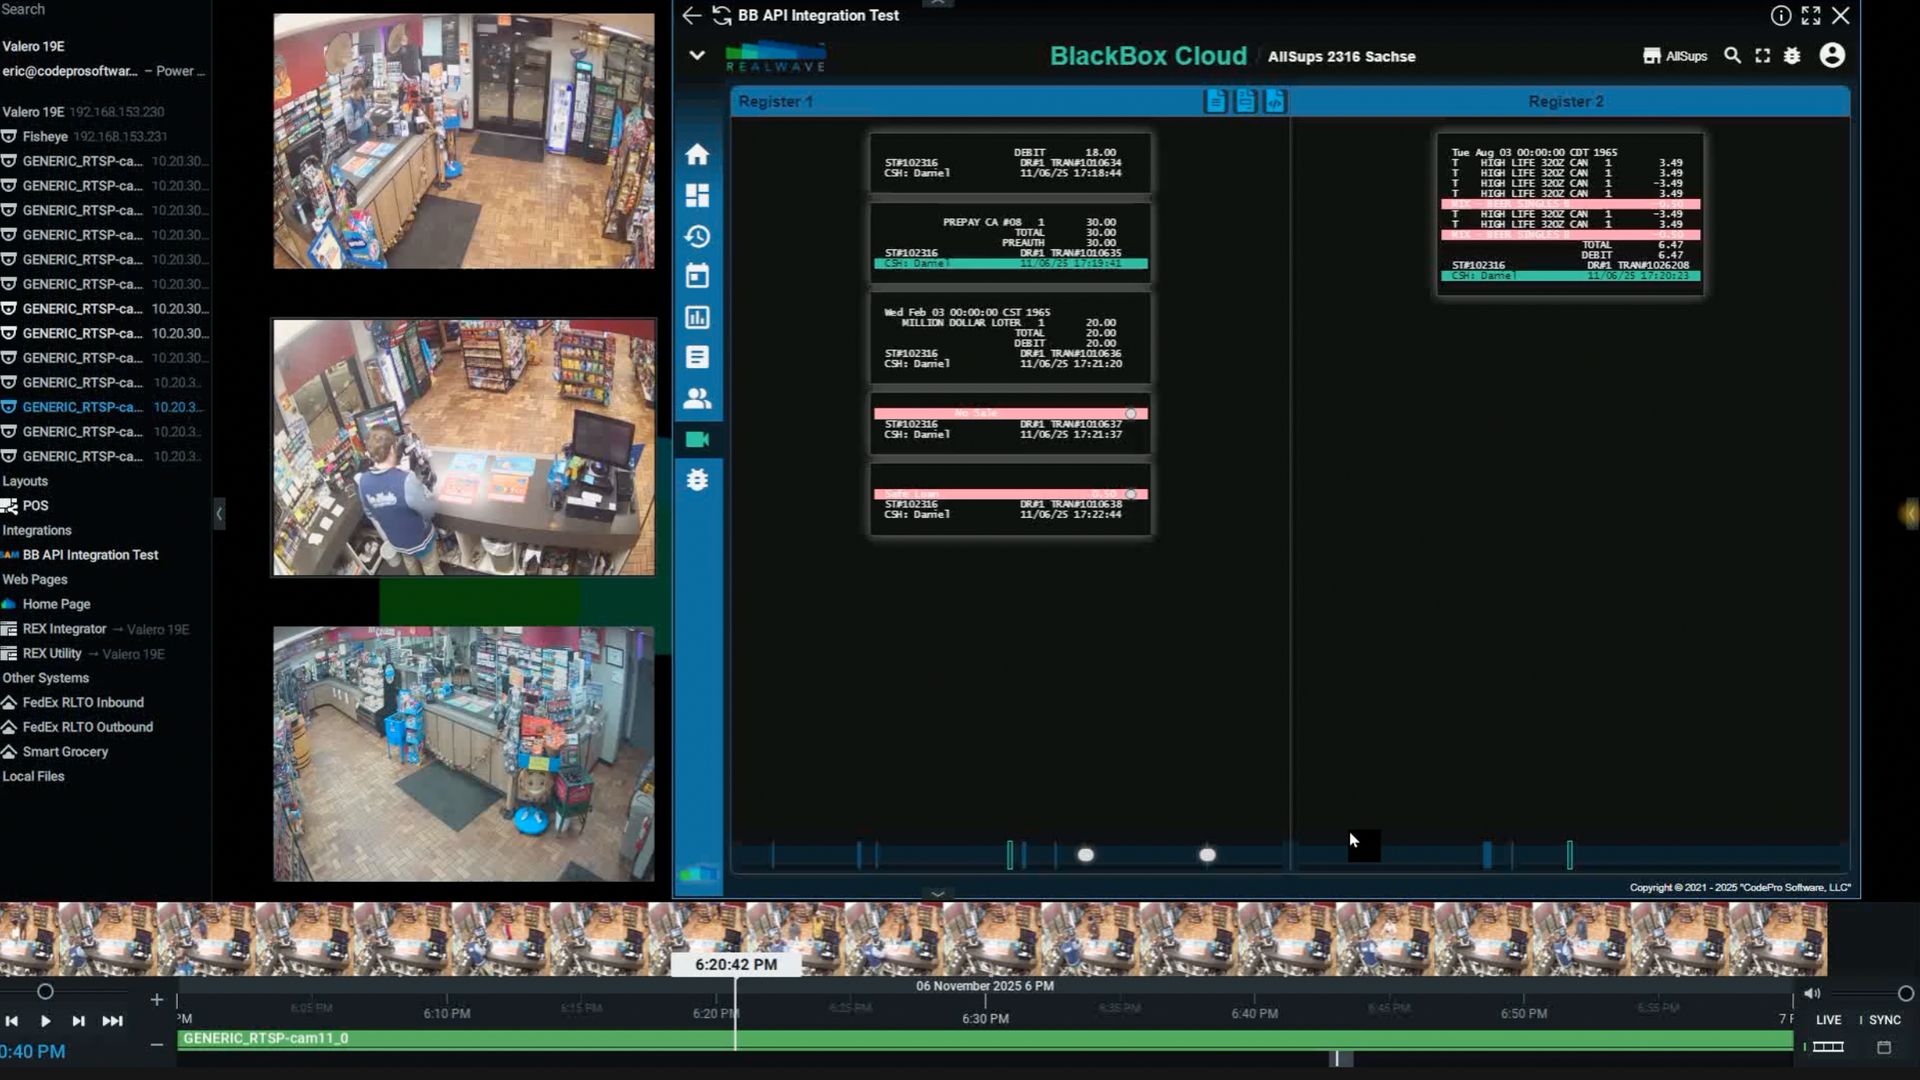Skip to the next chunk button
1920x1080 pixels.
coord(112,1021)
